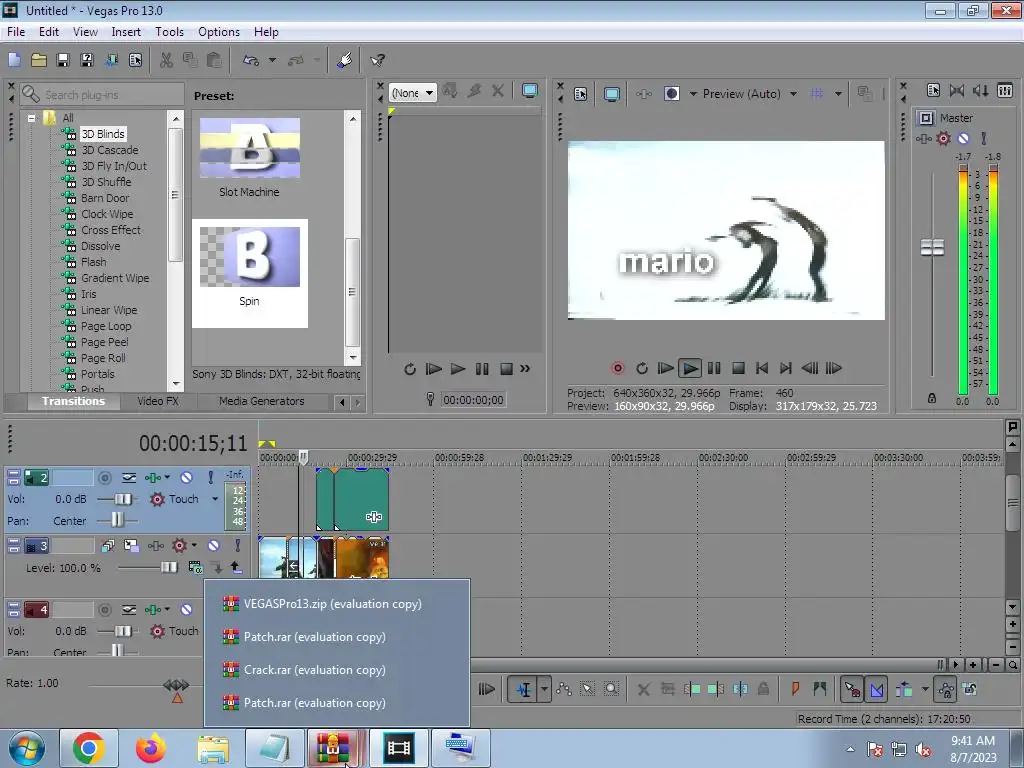Arm track 2 for record
1024x768 pixels.
pyautogui.click(x=104, y=478)
